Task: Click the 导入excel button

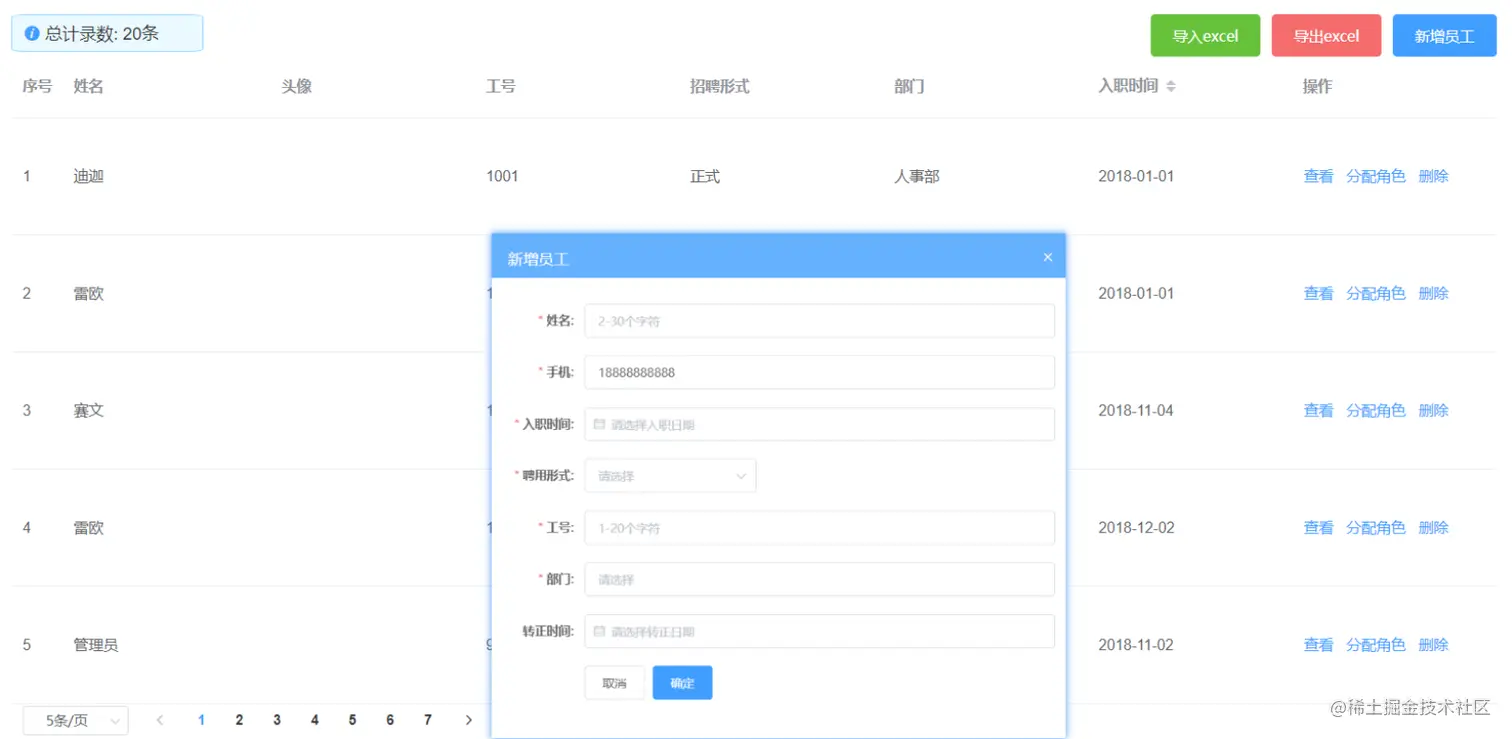Action: point(1205,36)
